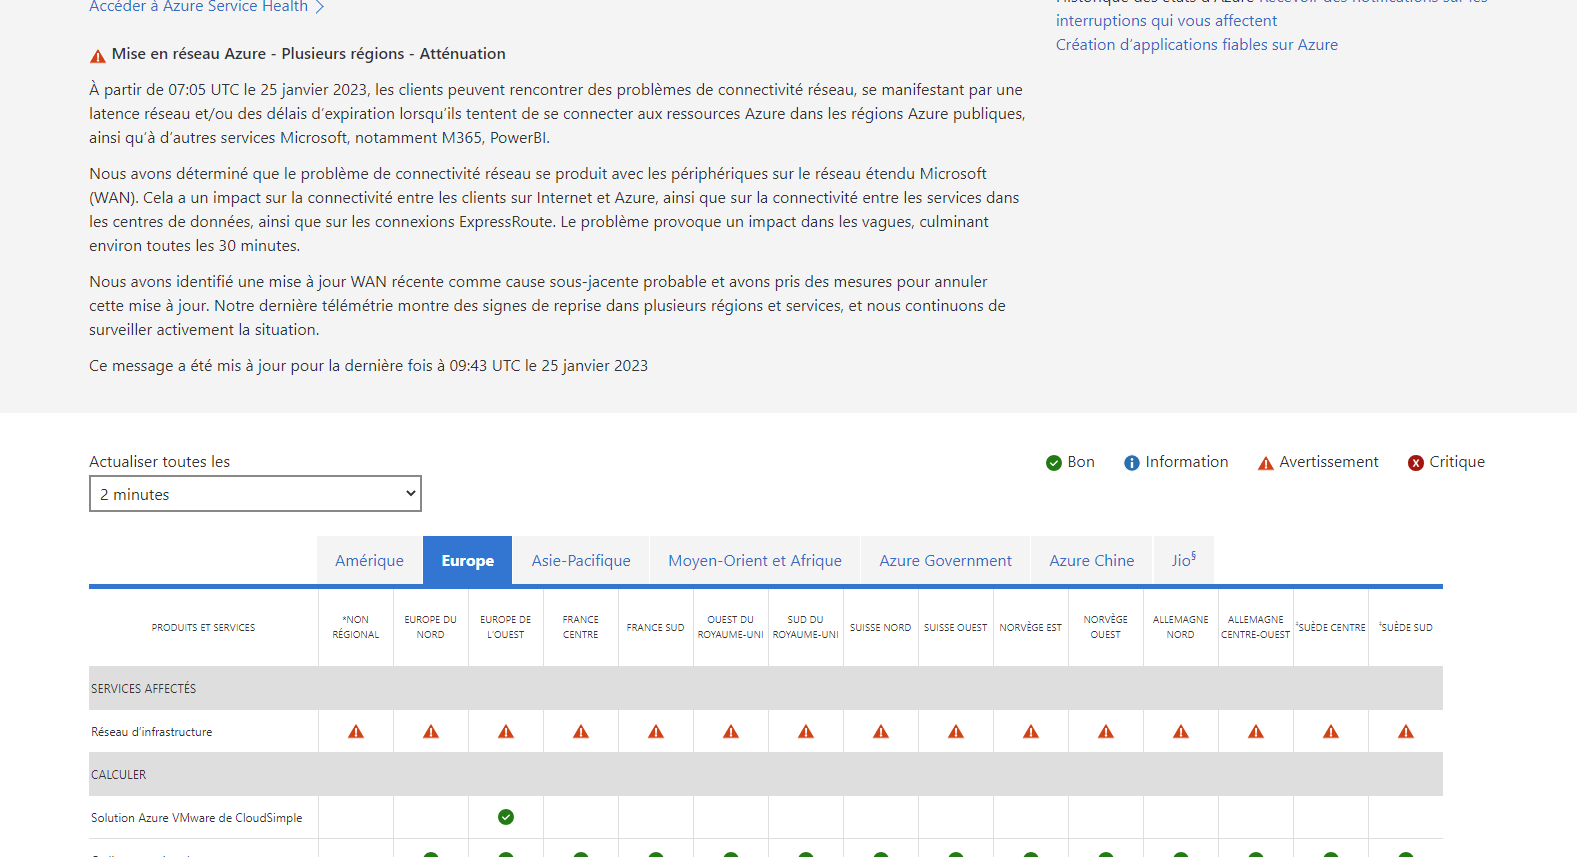Click Réseau d'infrastructure warning for Suède Centre

coord(1331,732)
